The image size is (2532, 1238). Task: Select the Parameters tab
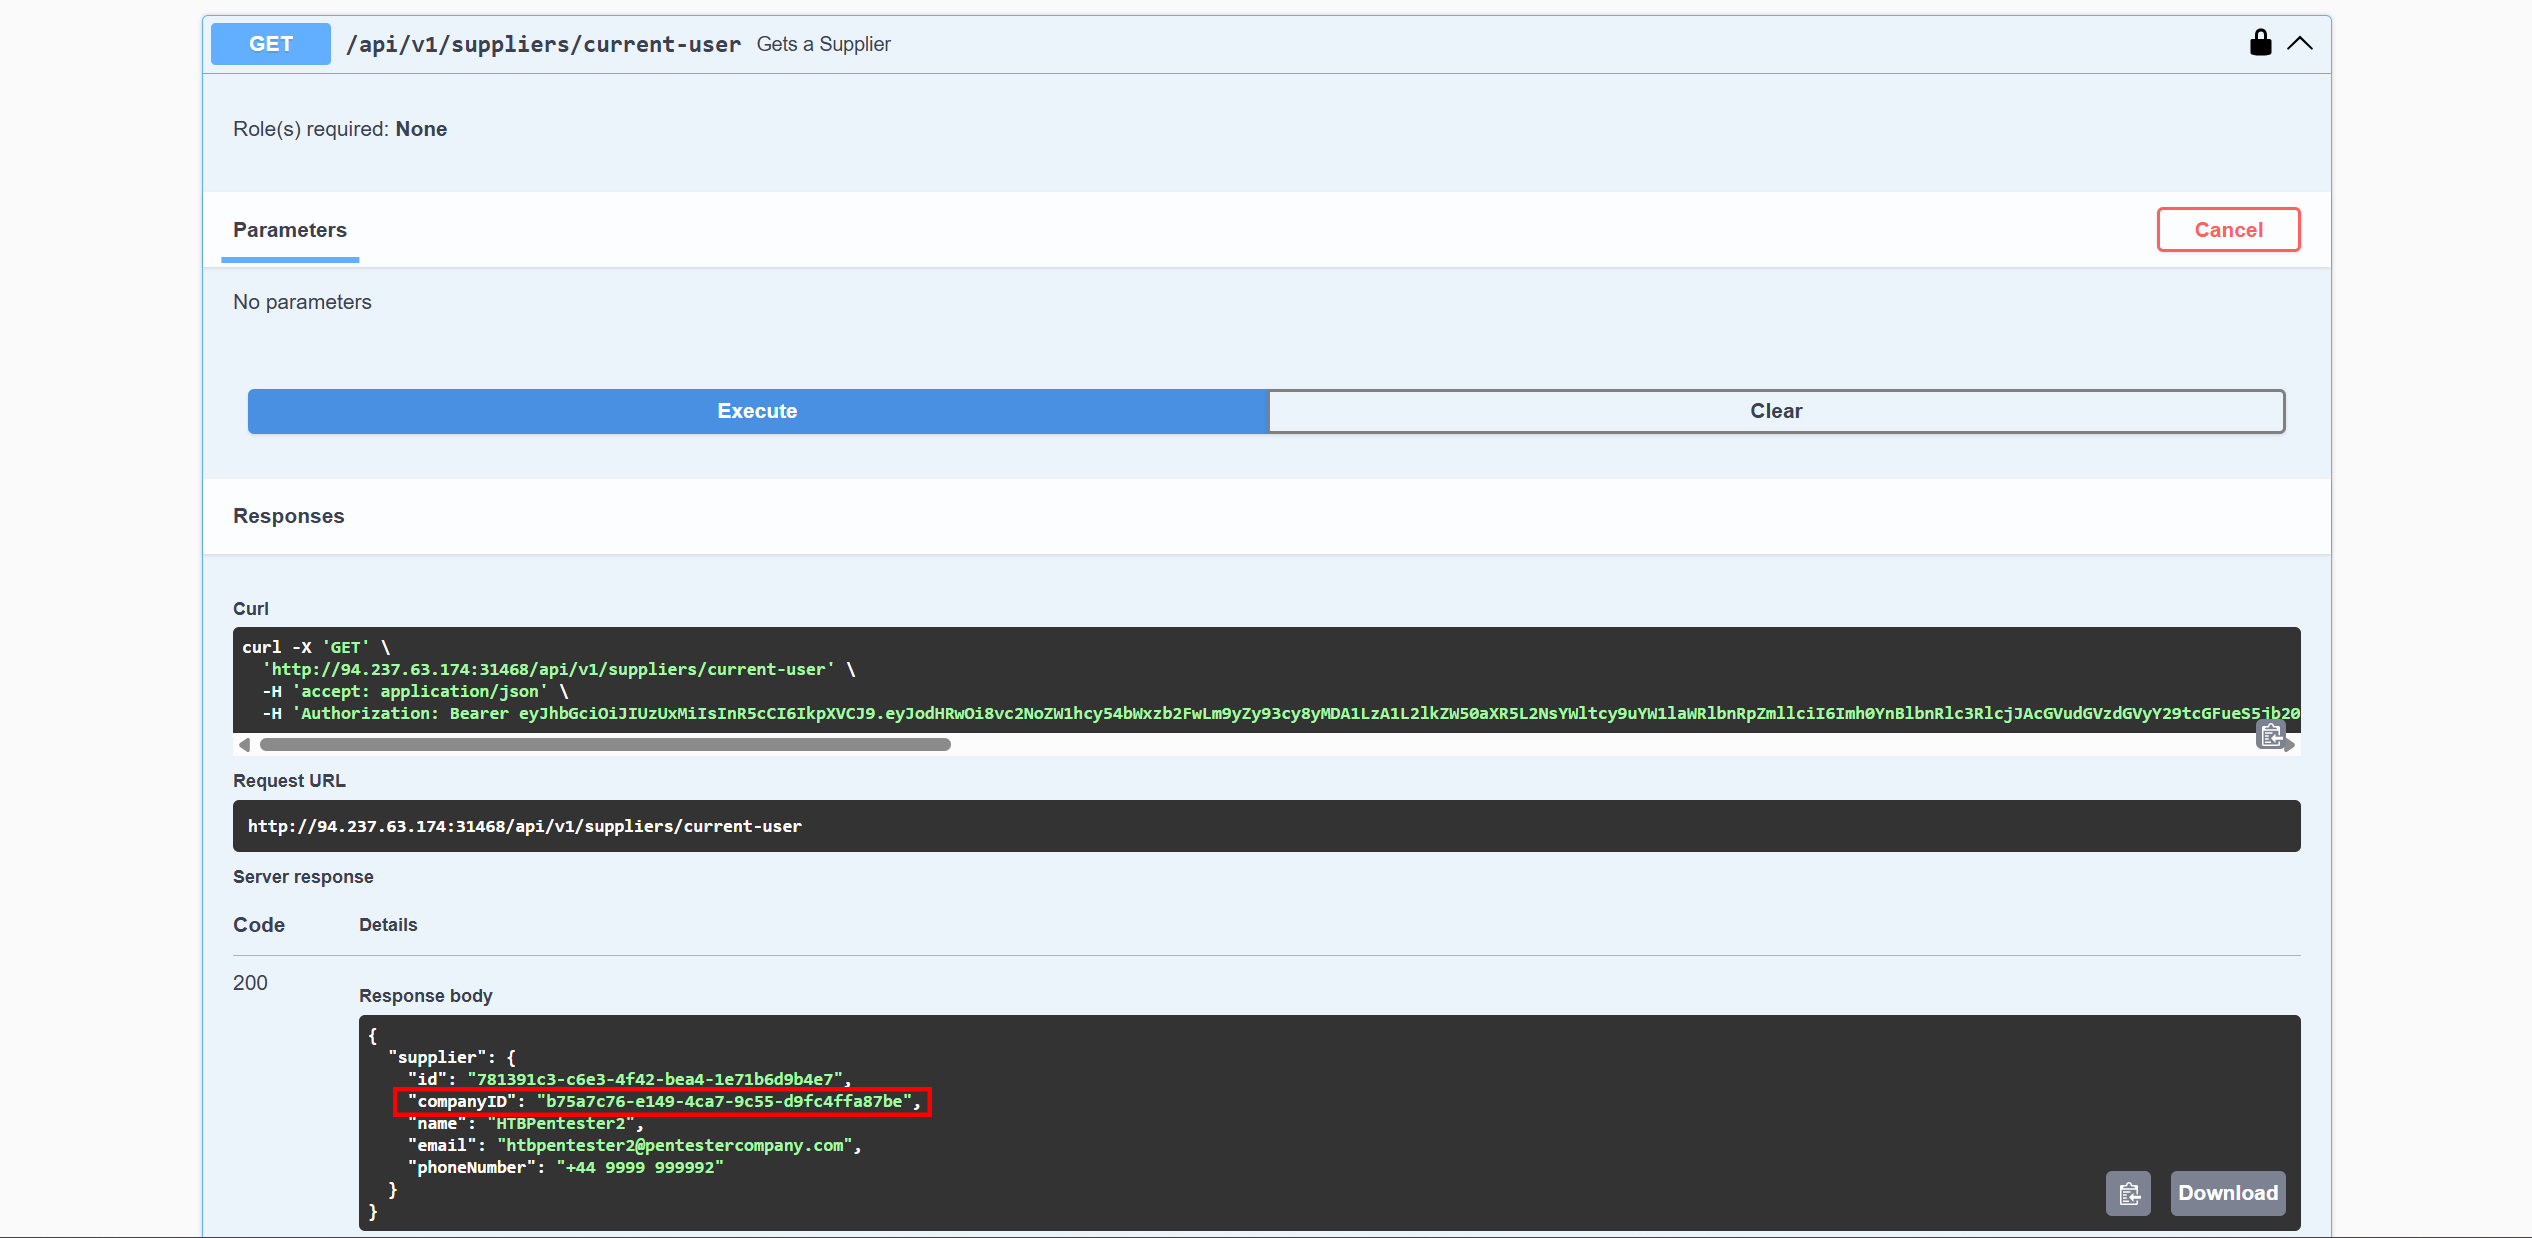(290, 230)
